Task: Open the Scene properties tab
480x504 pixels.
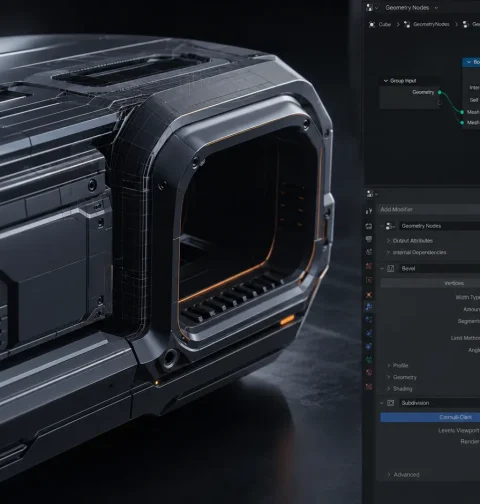Action: tap(369, 266)
